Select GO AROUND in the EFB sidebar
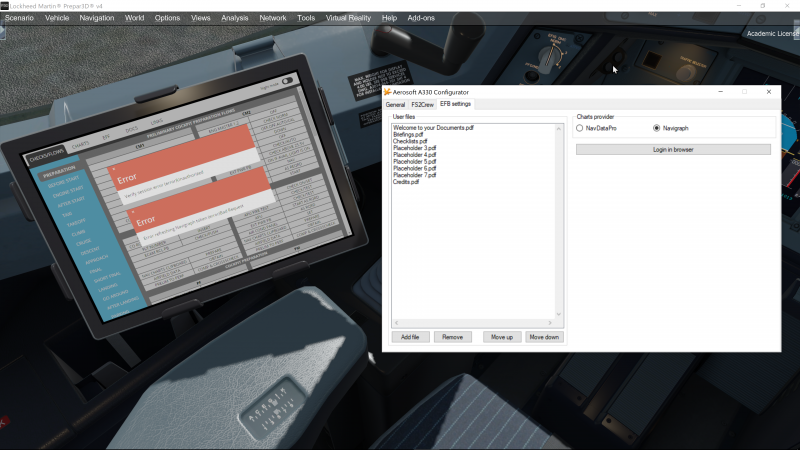800x450 pixels. pos(116,296)
